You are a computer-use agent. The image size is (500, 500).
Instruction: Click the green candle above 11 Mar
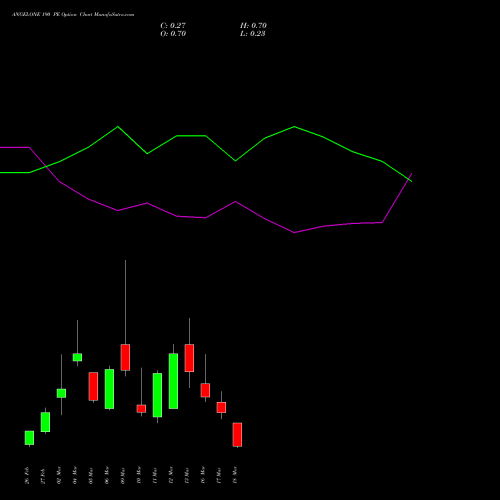(157, 395)
